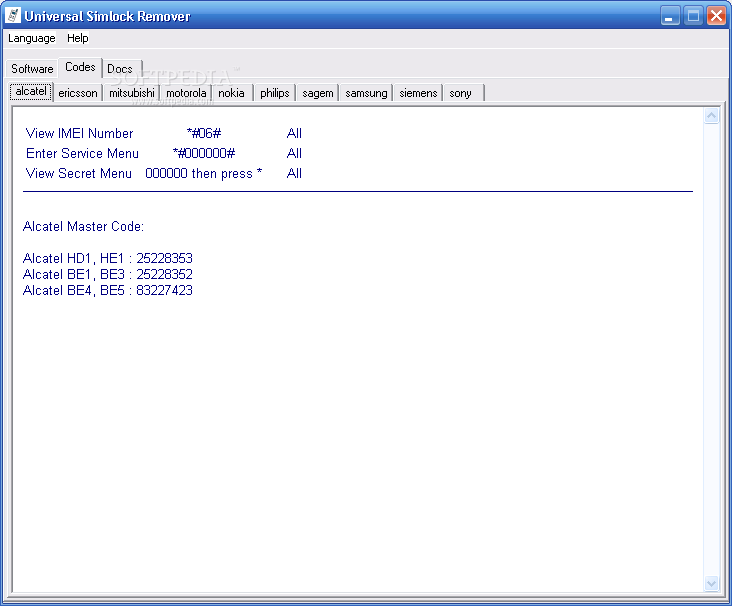Screen dimensions: 732x606
Task: Click the 'Alcatel BE1, BE3 : 25228352' line
Action: (107, 275)
